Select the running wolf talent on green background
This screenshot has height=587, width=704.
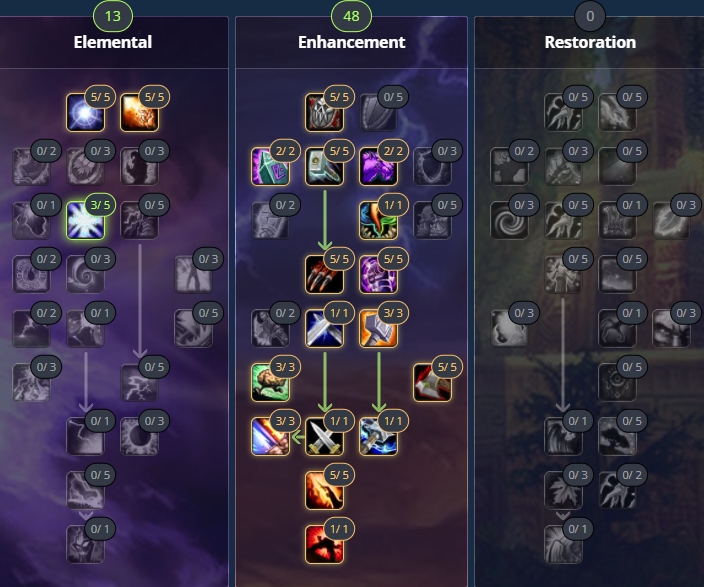point(270,382)
